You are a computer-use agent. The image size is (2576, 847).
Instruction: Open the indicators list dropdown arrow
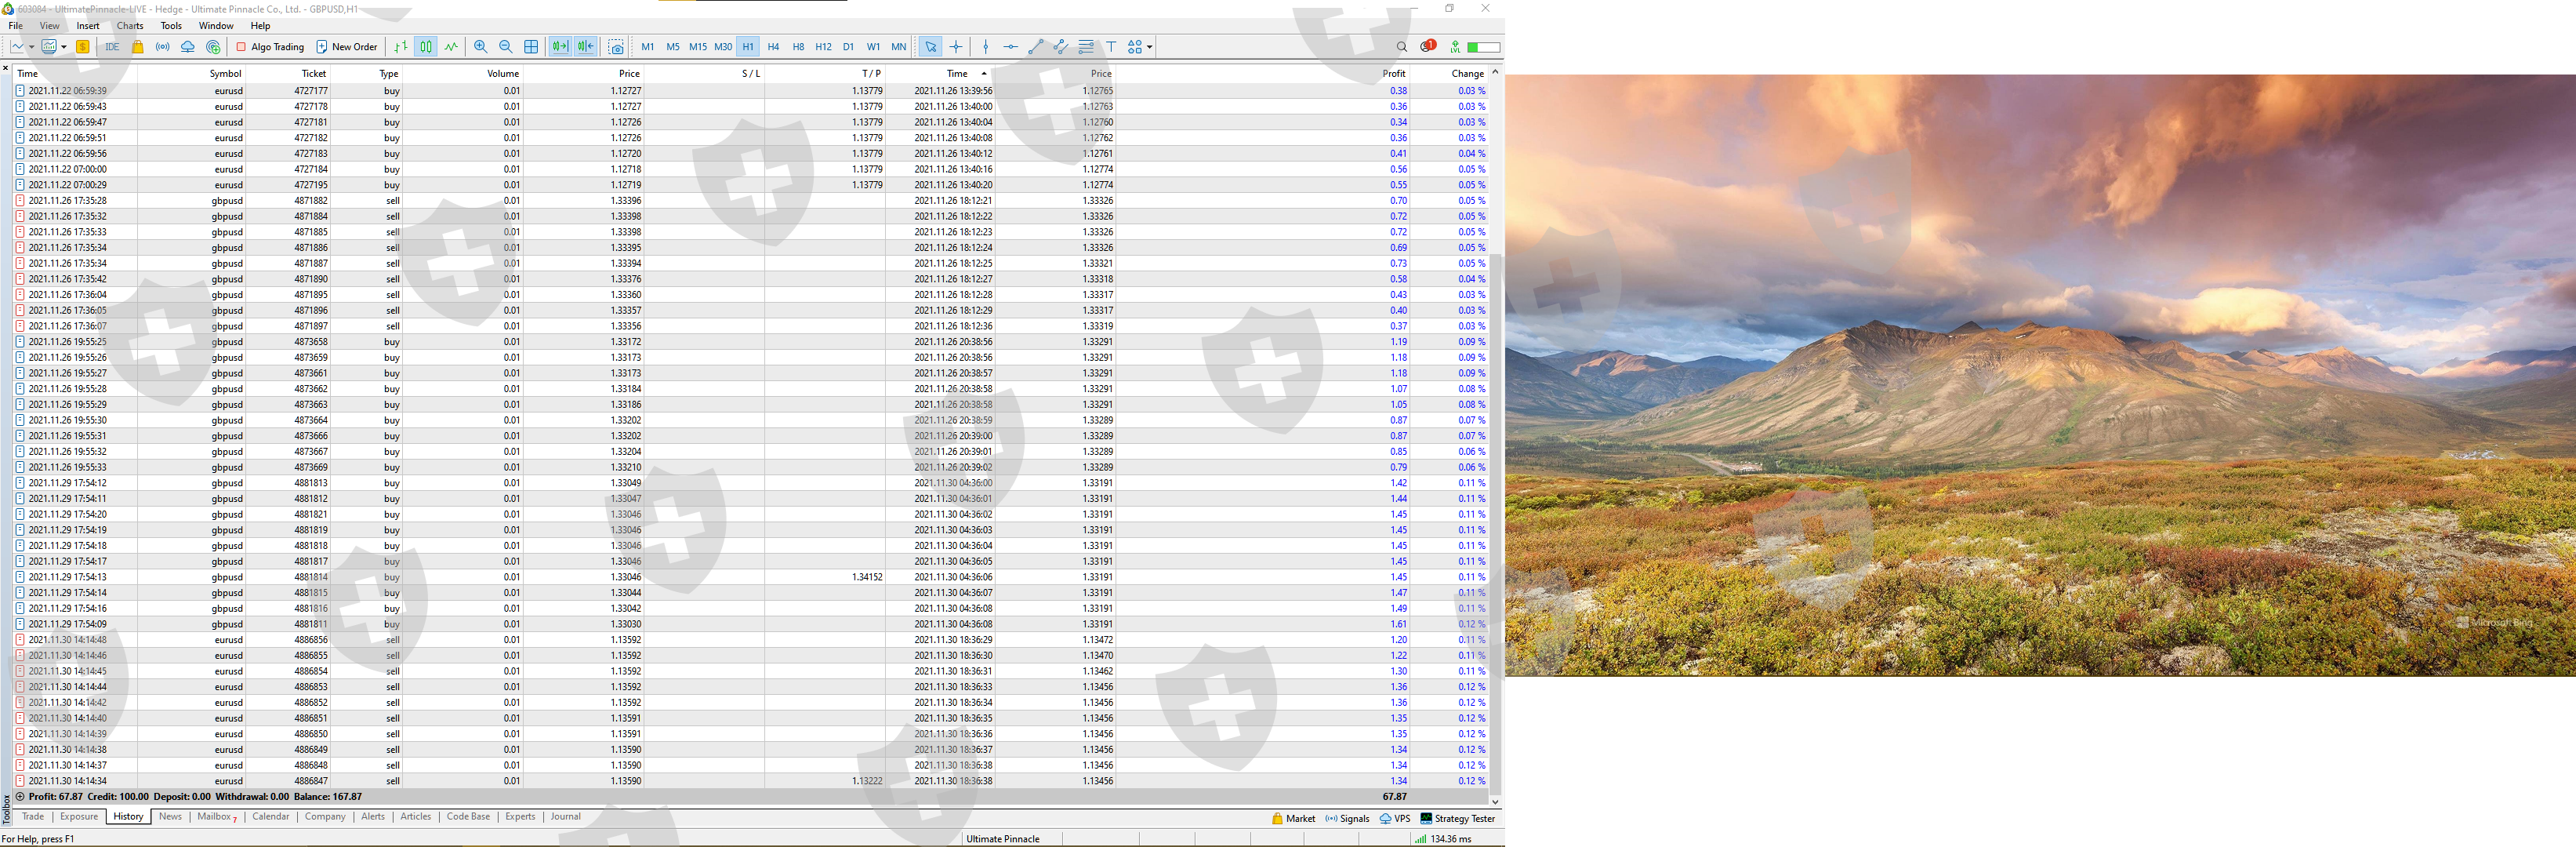(64, 47)
